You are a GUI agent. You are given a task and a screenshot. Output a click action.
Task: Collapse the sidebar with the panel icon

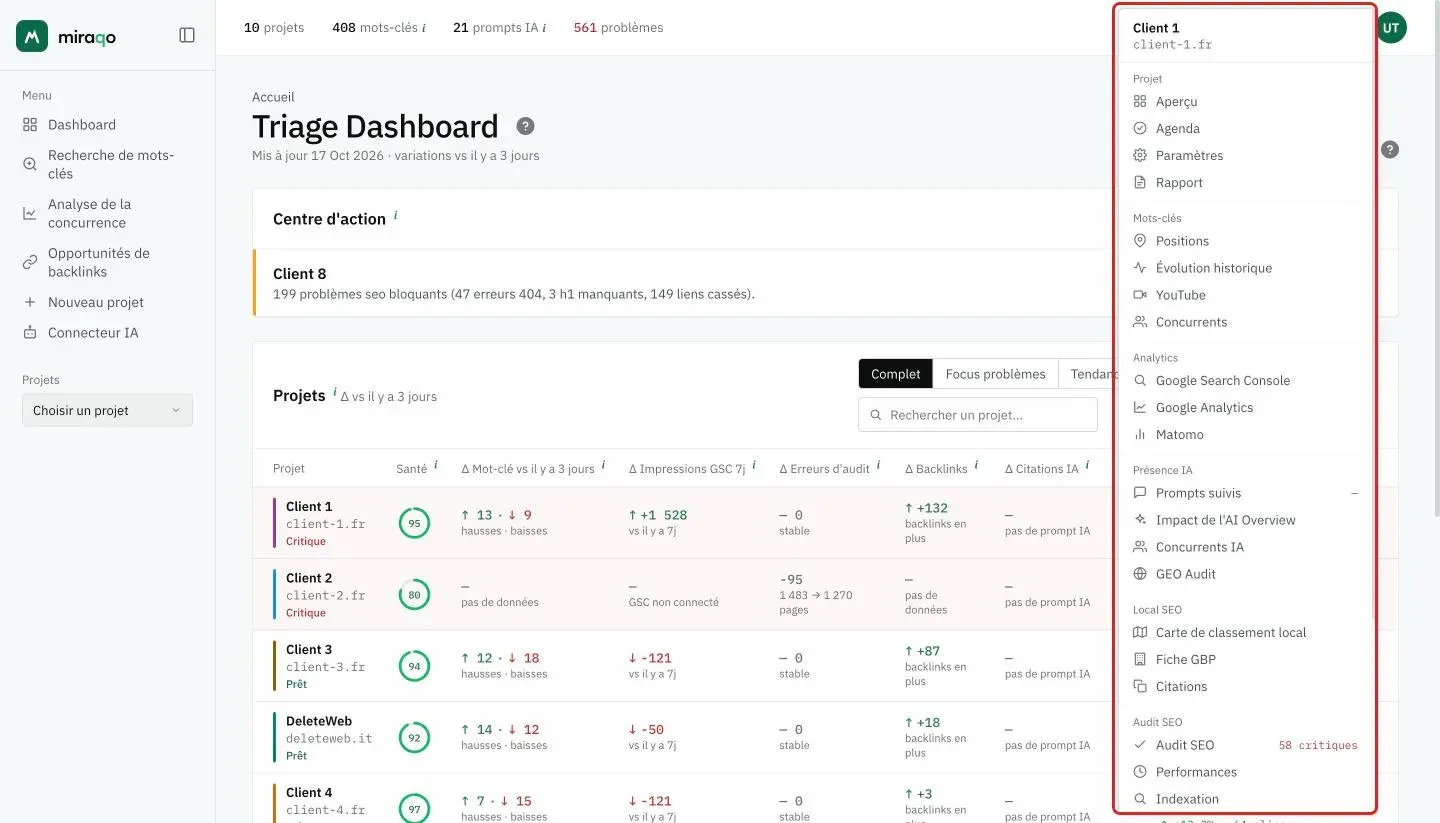point(187,35)
